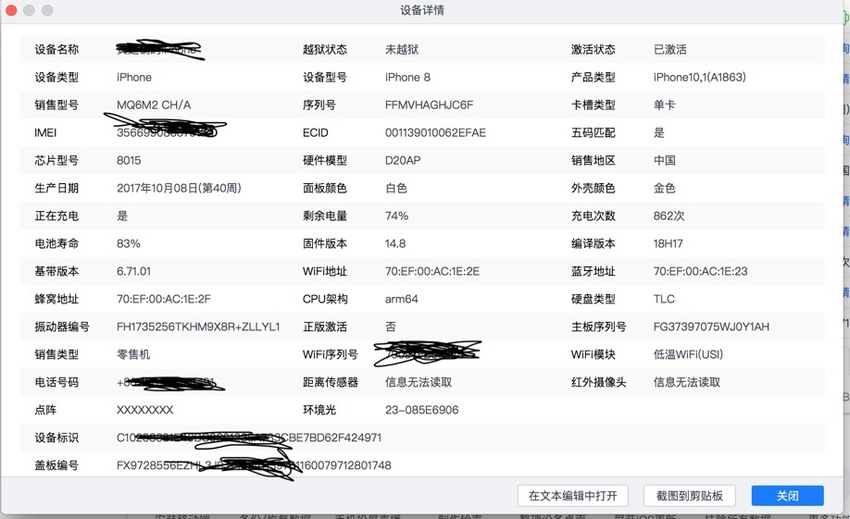The width and height of the screenshot is (850, 519).
Task: Click sales model MQ6M2 CH/A
Action: click(153, 105)
